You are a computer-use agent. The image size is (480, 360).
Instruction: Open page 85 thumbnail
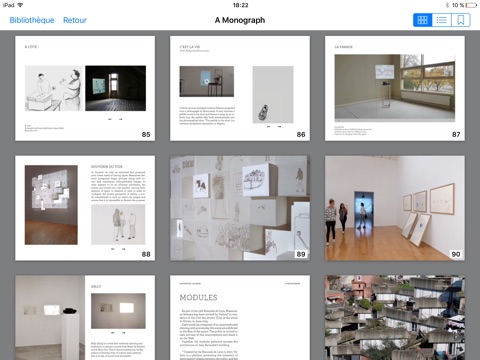click(x=85, y=88)
